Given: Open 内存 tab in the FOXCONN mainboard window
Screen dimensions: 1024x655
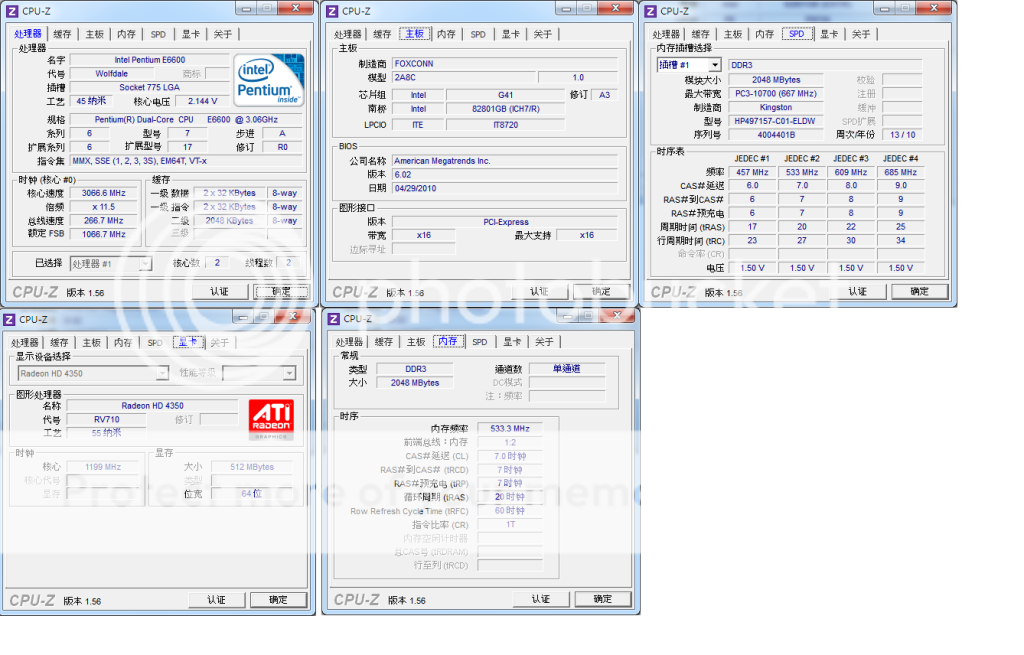Looking at the screenshot, I should tap(446, 34).
